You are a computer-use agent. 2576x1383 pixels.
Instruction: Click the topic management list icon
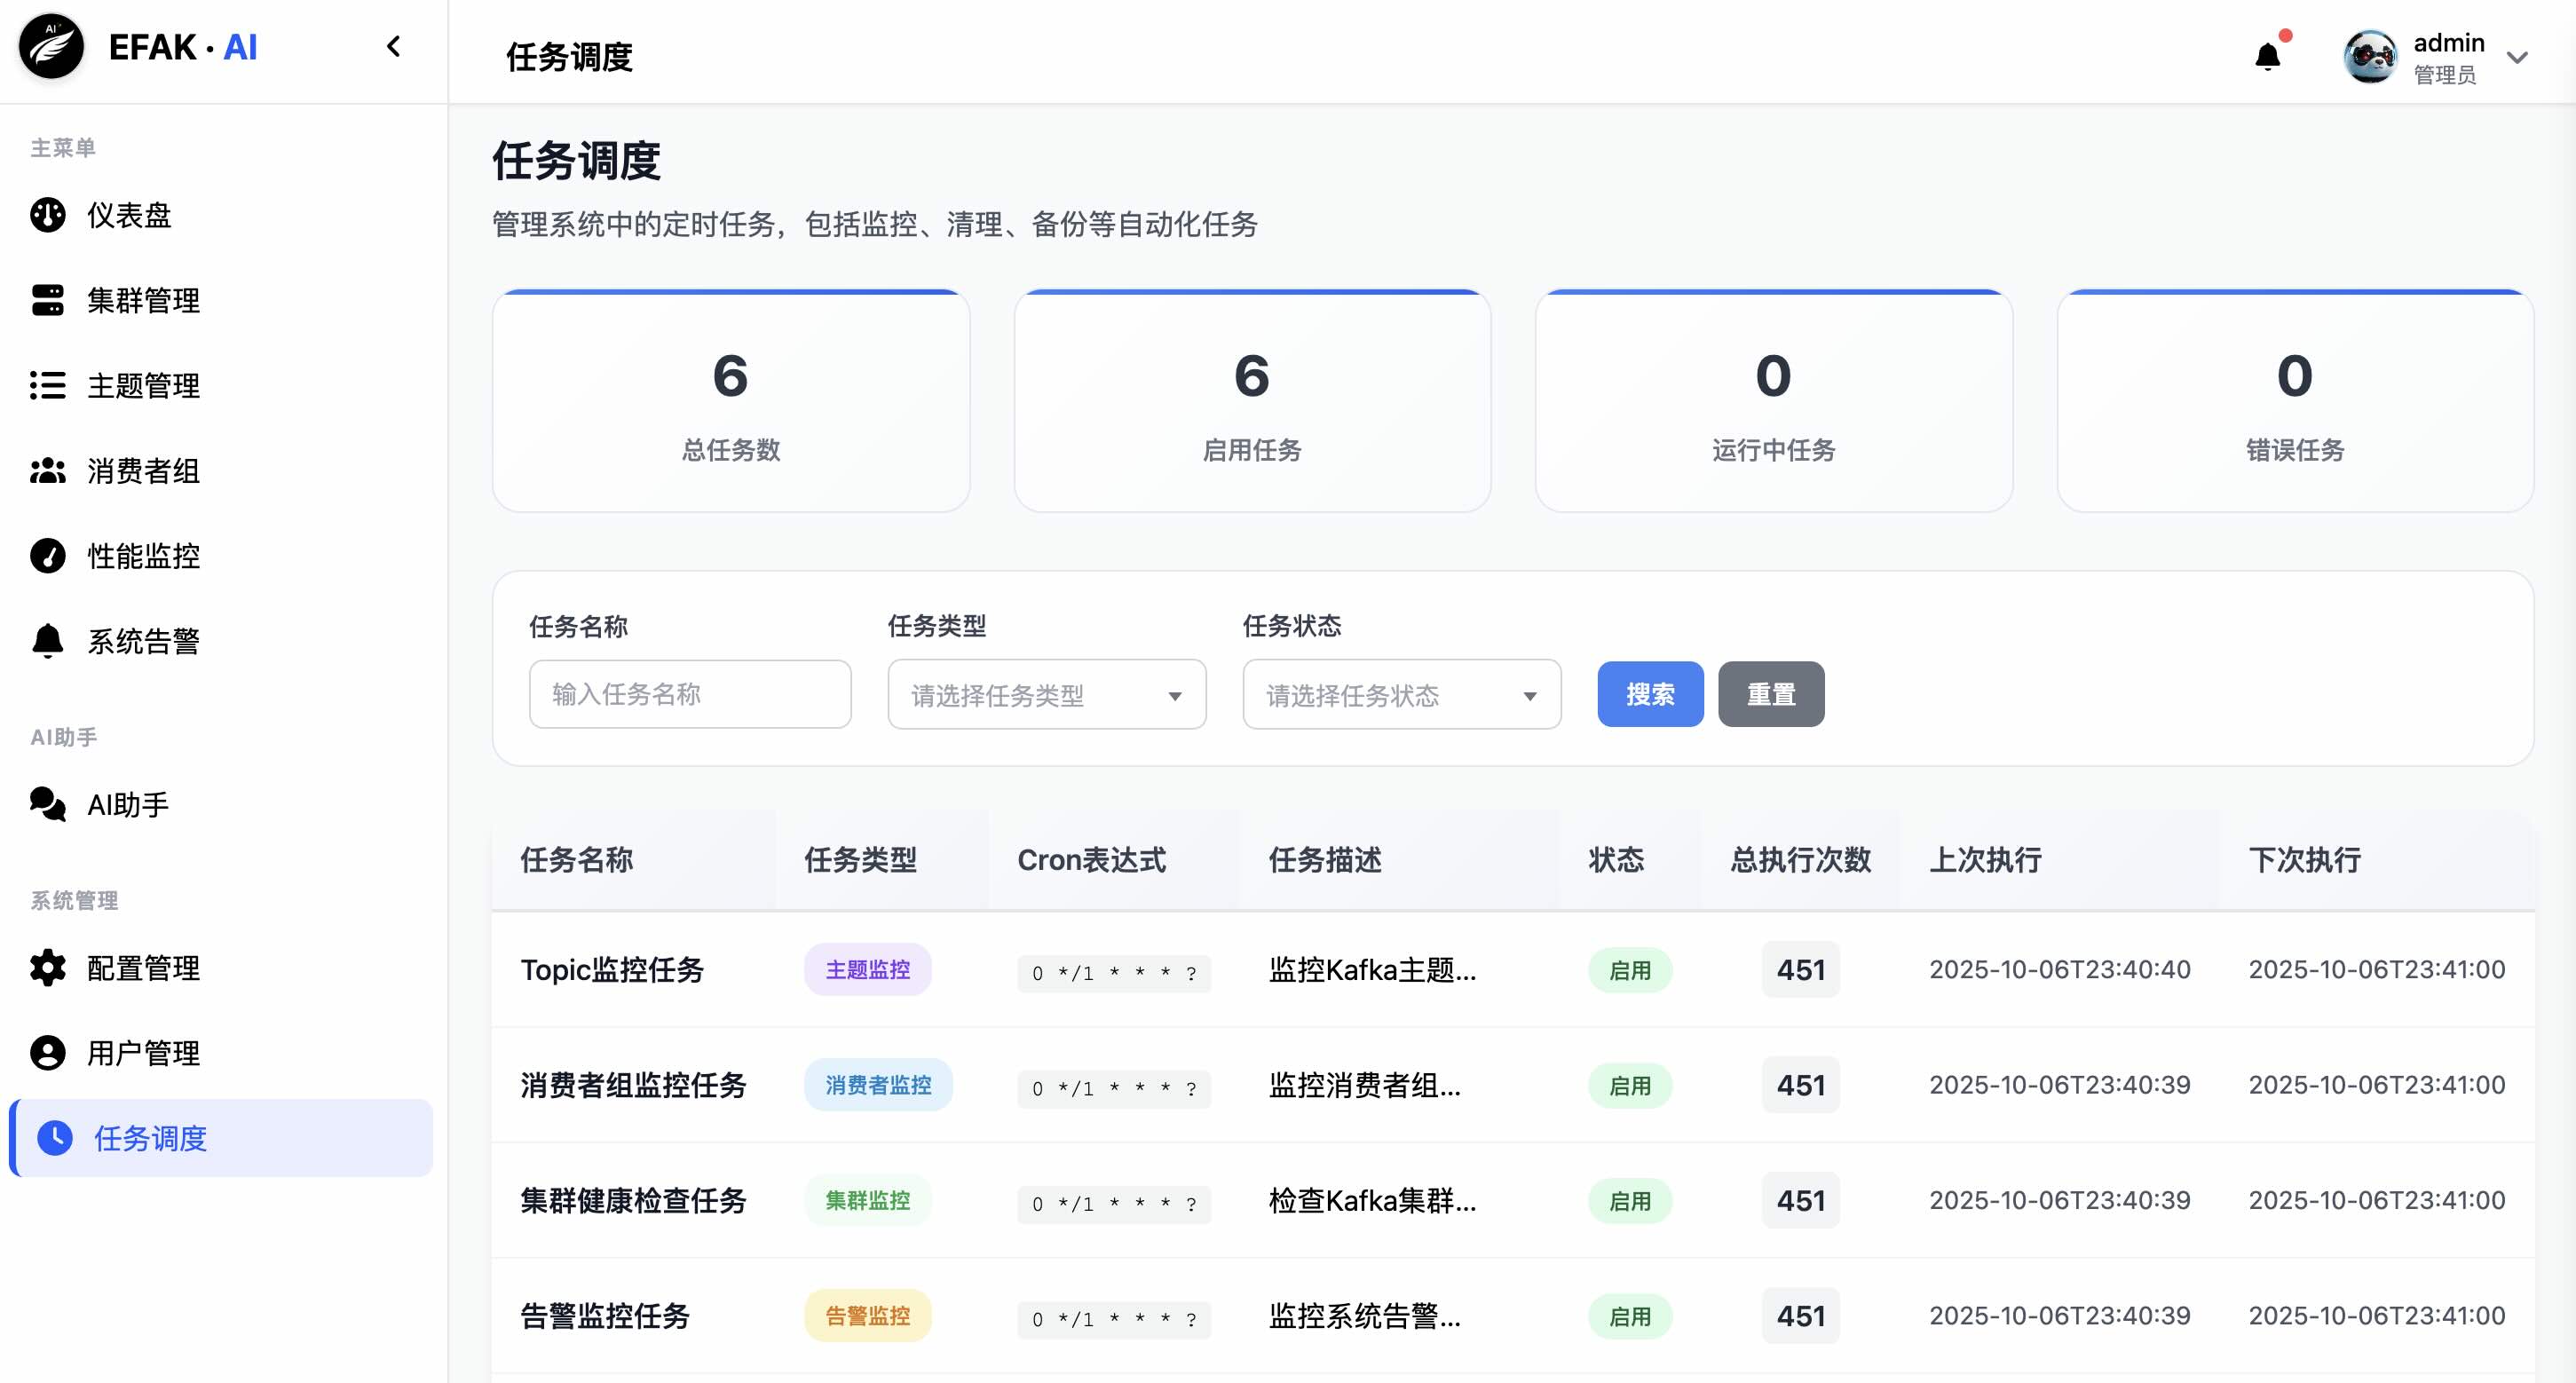47,385
